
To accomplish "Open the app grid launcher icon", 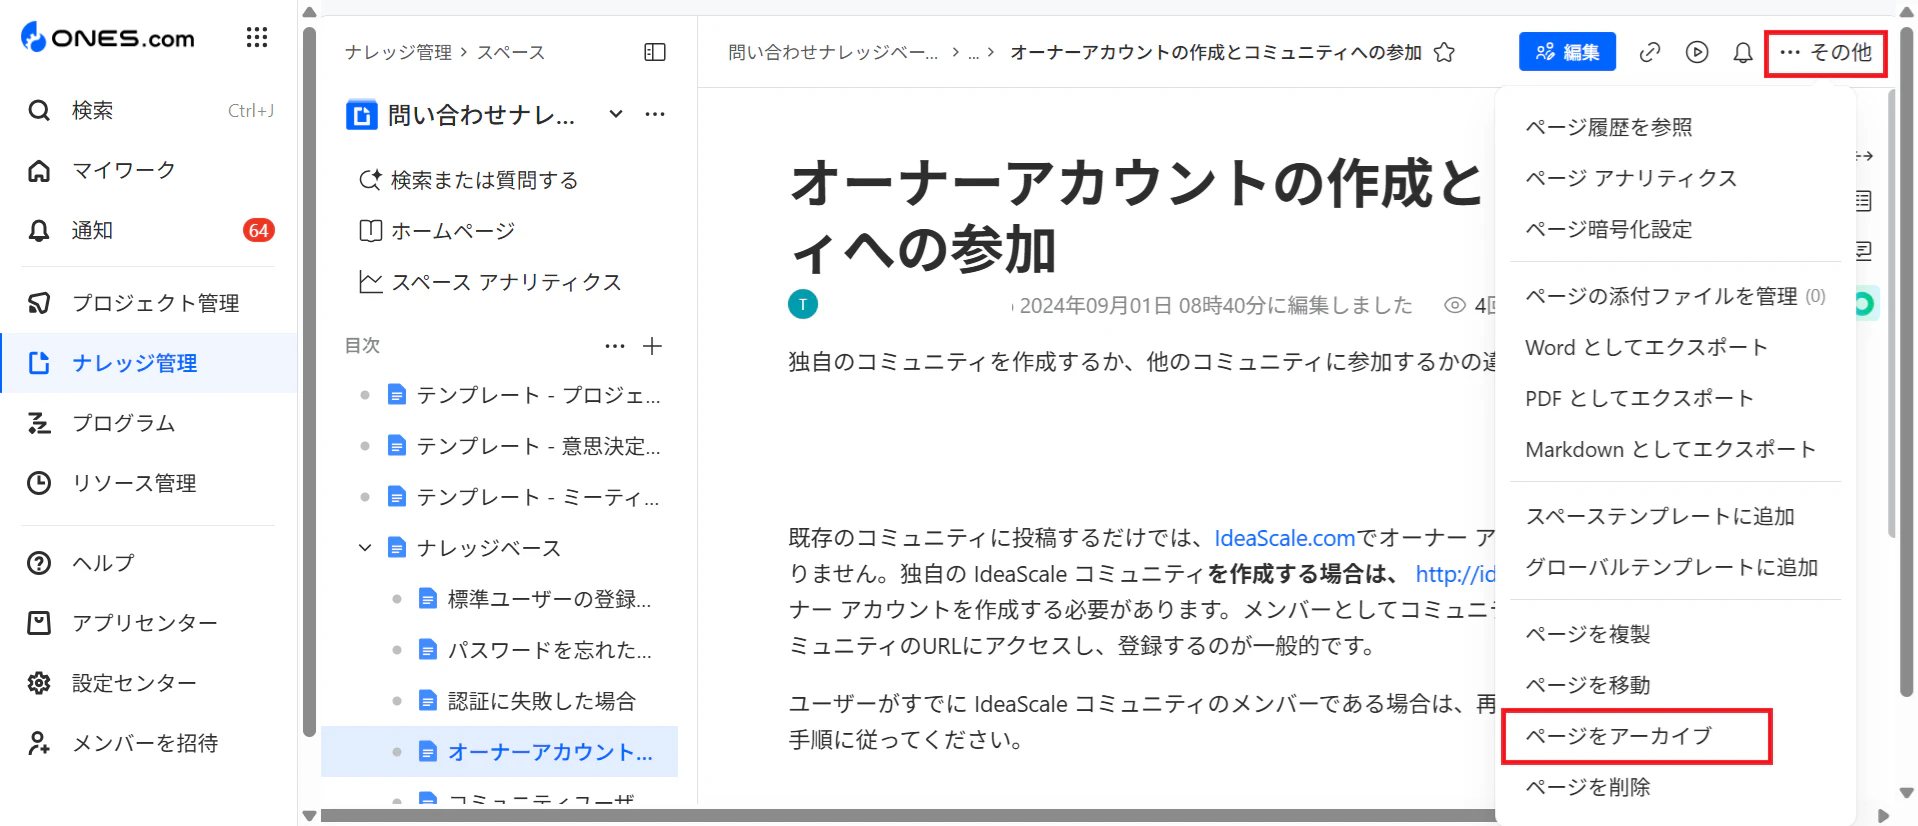I will pos(257,38).
